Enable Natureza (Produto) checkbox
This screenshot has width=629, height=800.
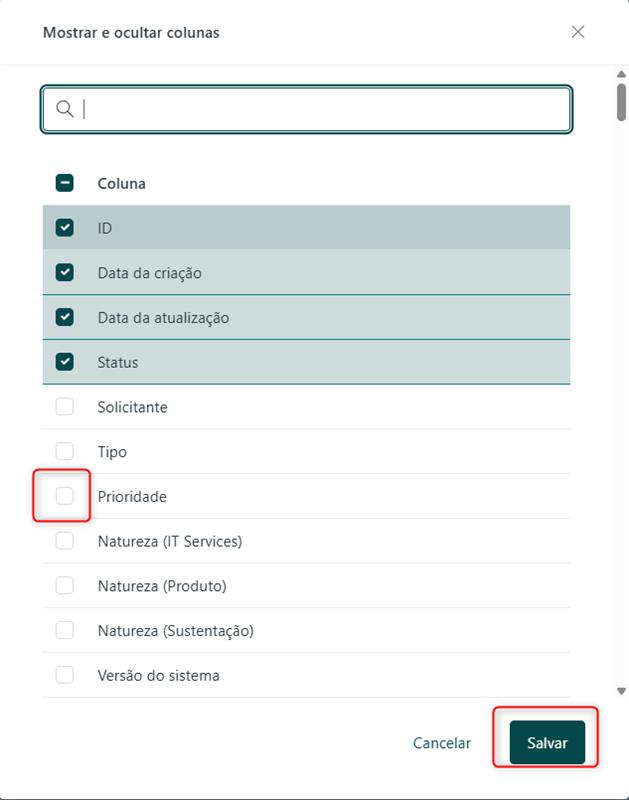[65, 586]
